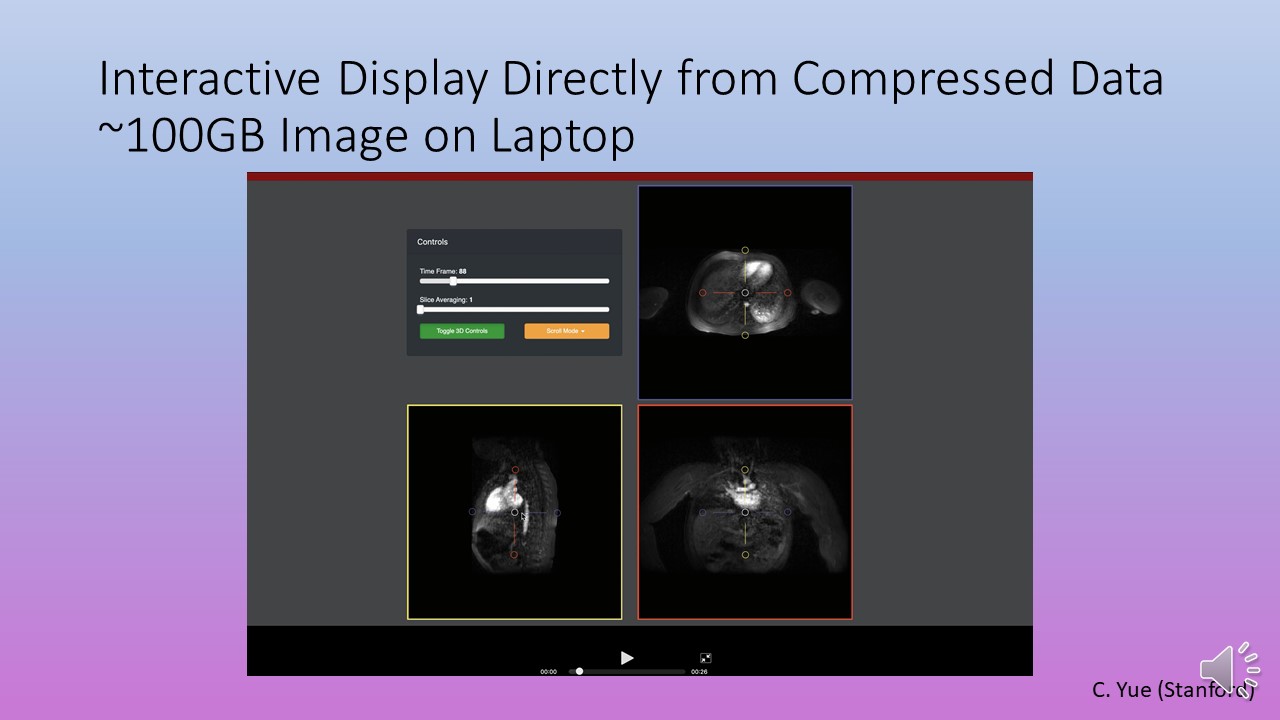Play the embedded video
Viewport: 1280px width, 720px height.
(627, 657)
